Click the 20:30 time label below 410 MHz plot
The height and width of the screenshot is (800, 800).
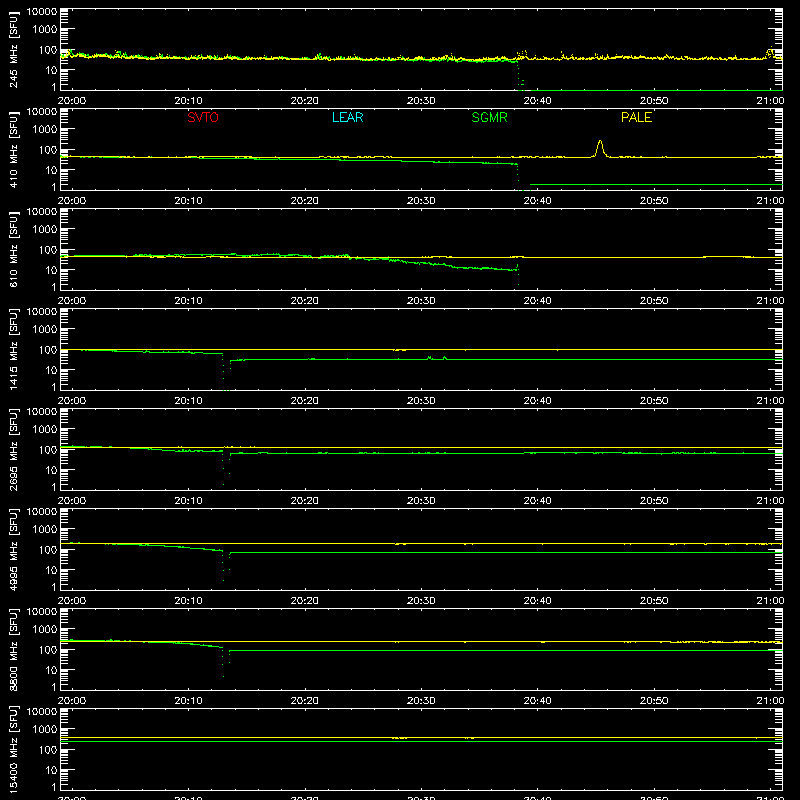point(421,201)
